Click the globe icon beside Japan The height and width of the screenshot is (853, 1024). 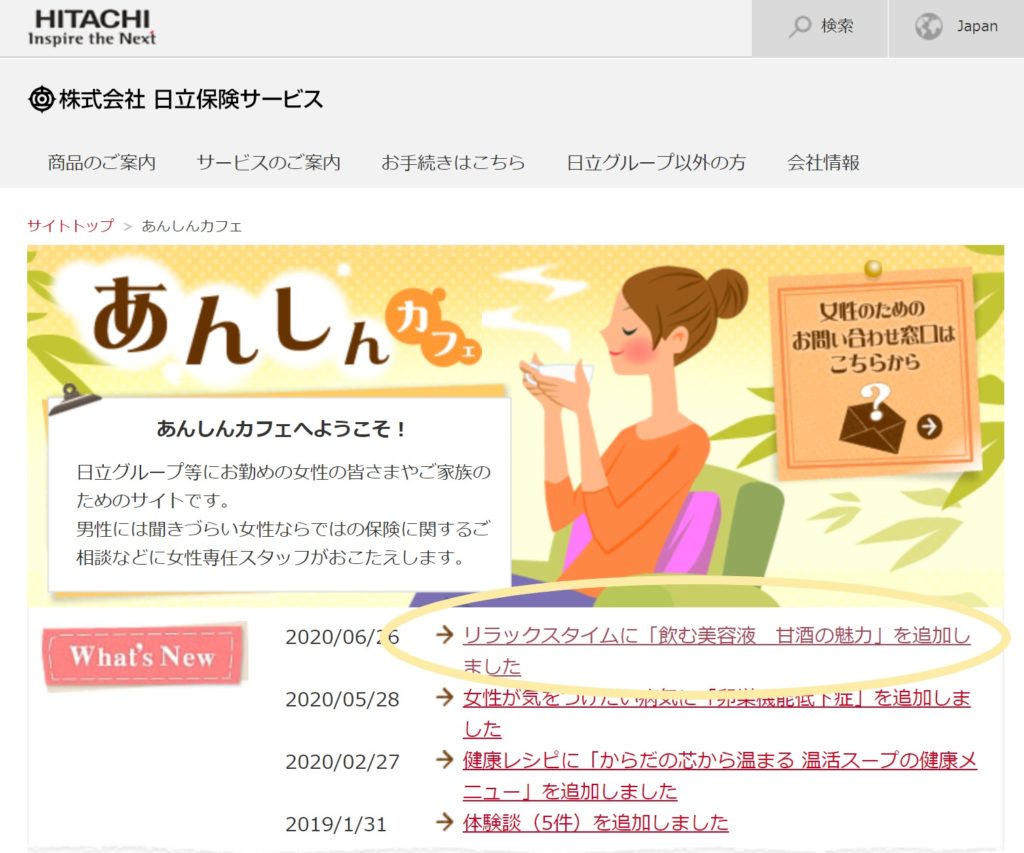click(x=929, y=27)
